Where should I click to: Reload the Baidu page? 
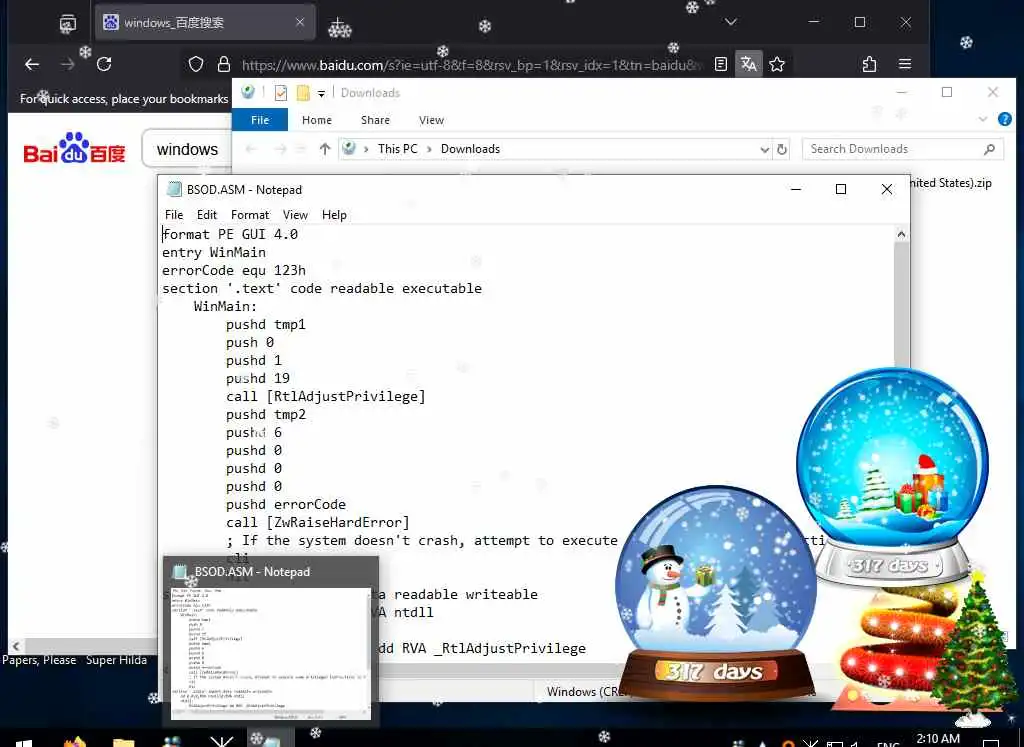click(104, 64)
